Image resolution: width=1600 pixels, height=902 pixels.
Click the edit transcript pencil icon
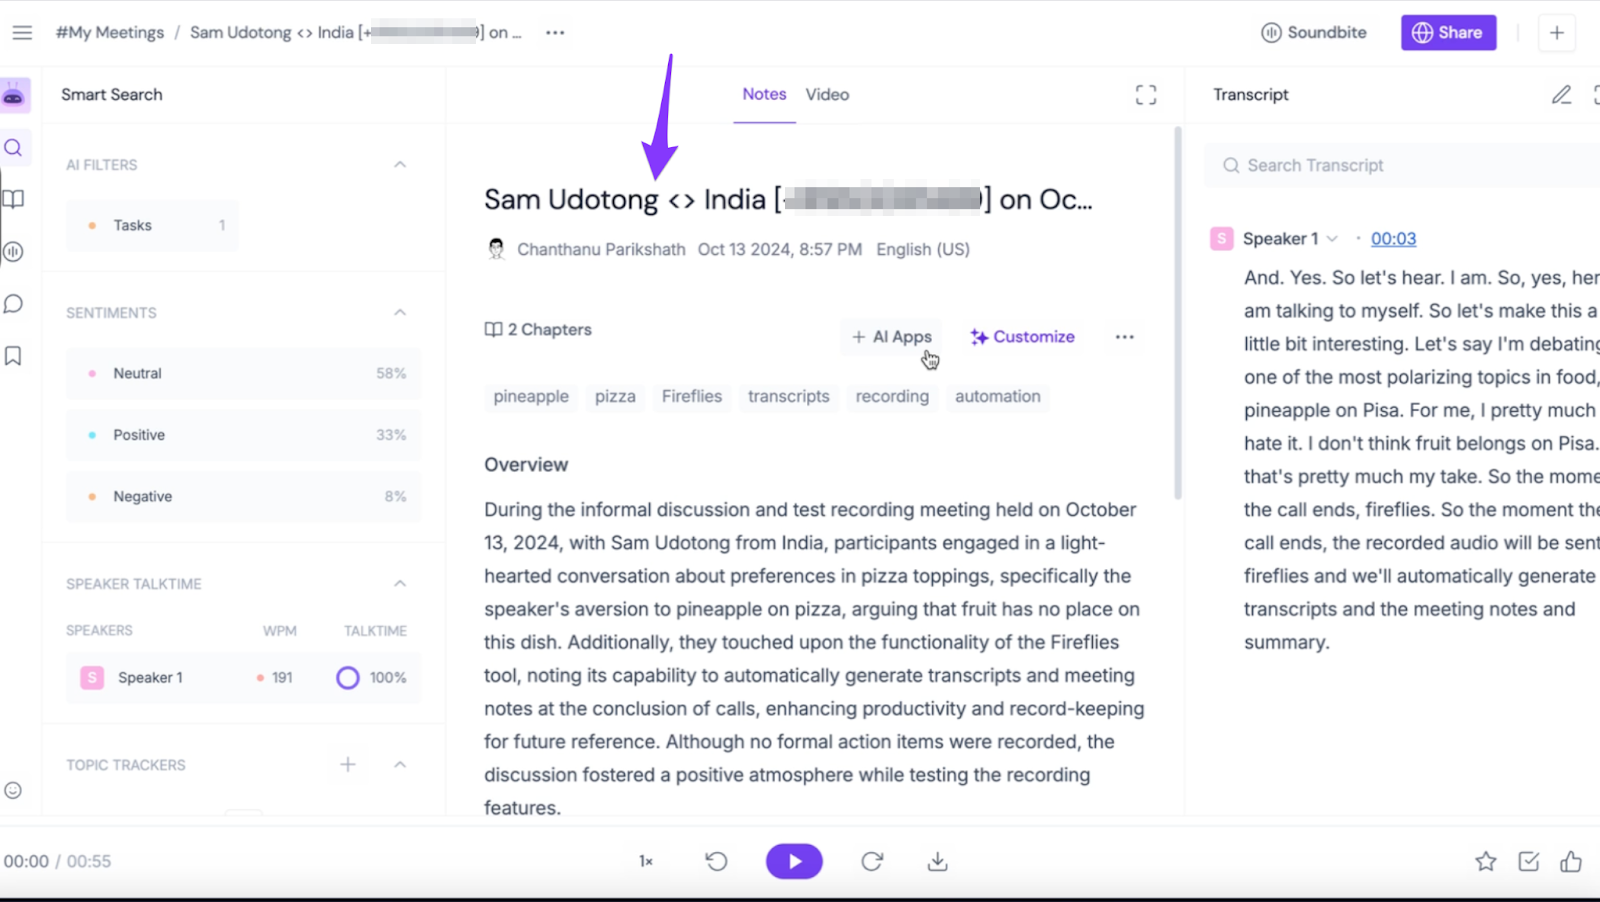1561,95
